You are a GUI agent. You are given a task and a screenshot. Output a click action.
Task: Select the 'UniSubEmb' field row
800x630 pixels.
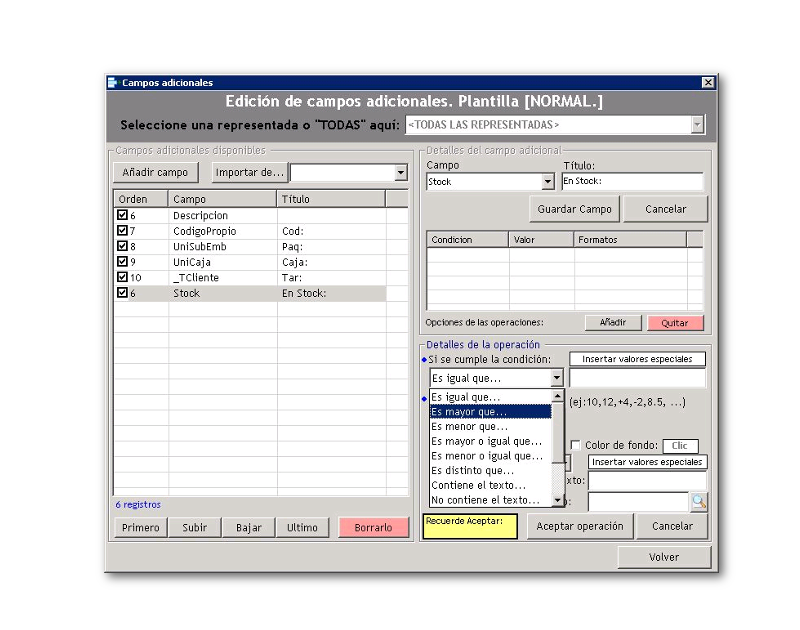(x=250, y=246)
